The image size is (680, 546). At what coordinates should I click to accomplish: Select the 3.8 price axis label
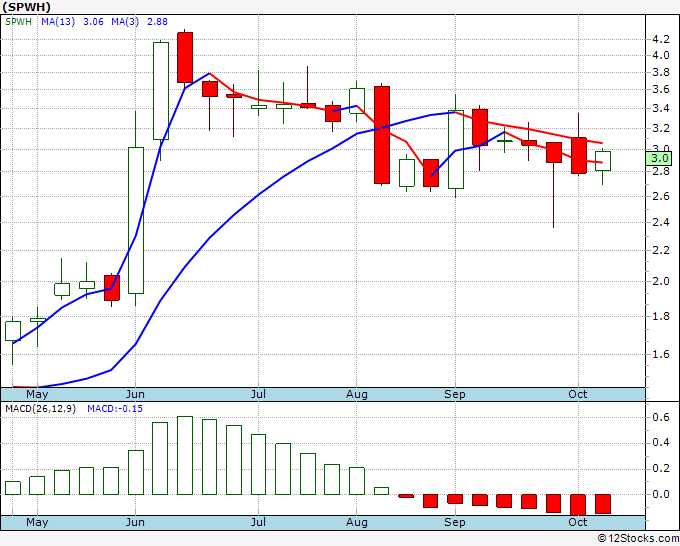[660, 72]
